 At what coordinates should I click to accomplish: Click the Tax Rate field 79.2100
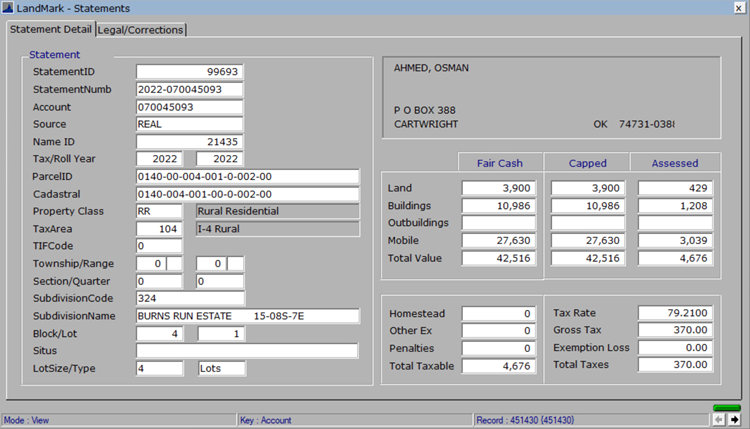(675, 313)
